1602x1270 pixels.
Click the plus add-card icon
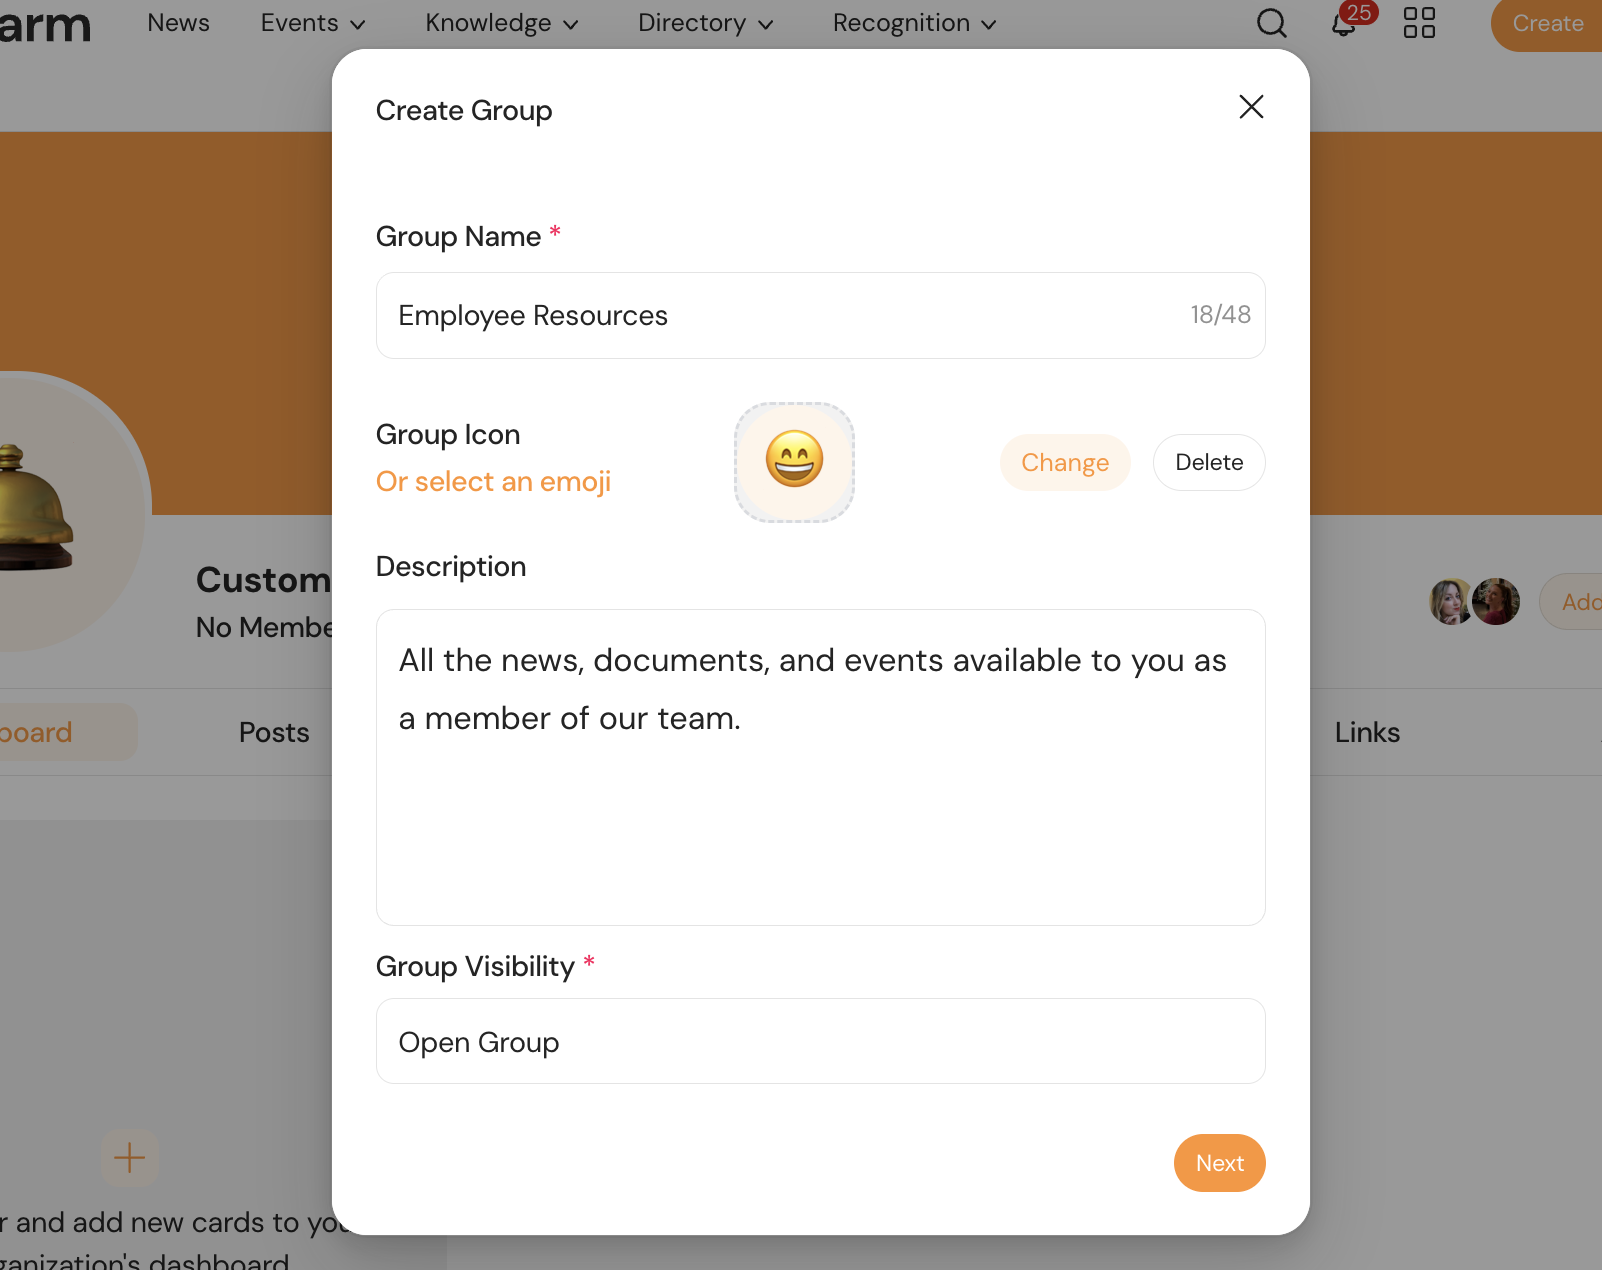tap(130, 1158)
